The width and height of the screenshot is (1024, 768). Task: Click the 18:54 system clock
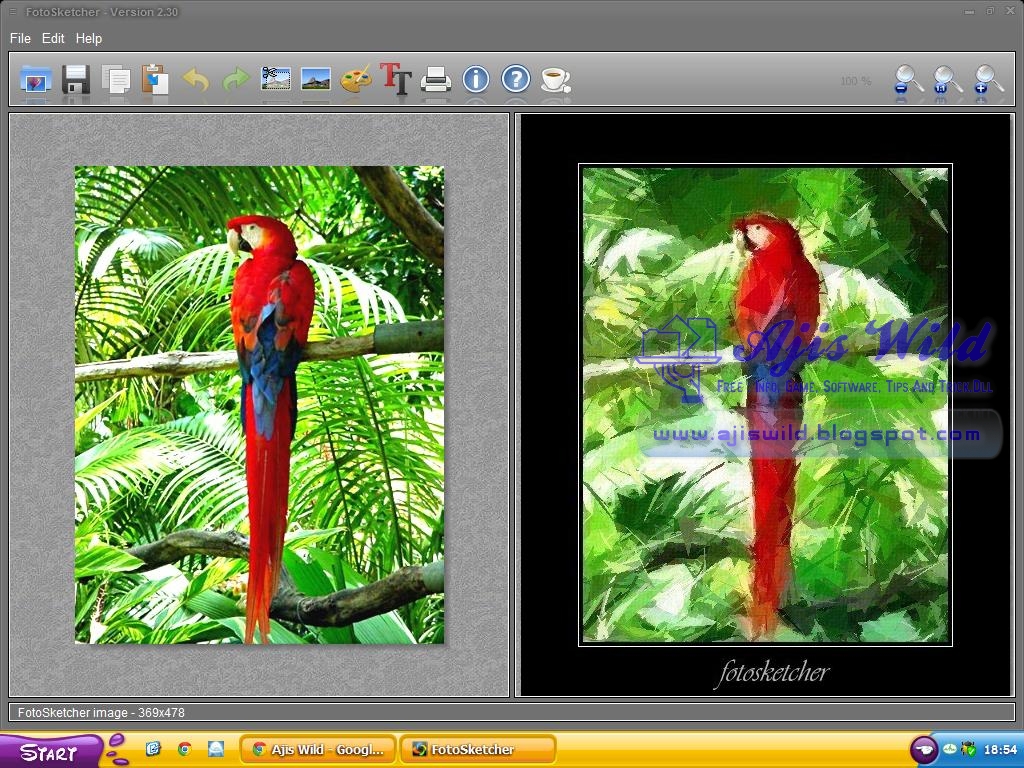[1000, 750]
